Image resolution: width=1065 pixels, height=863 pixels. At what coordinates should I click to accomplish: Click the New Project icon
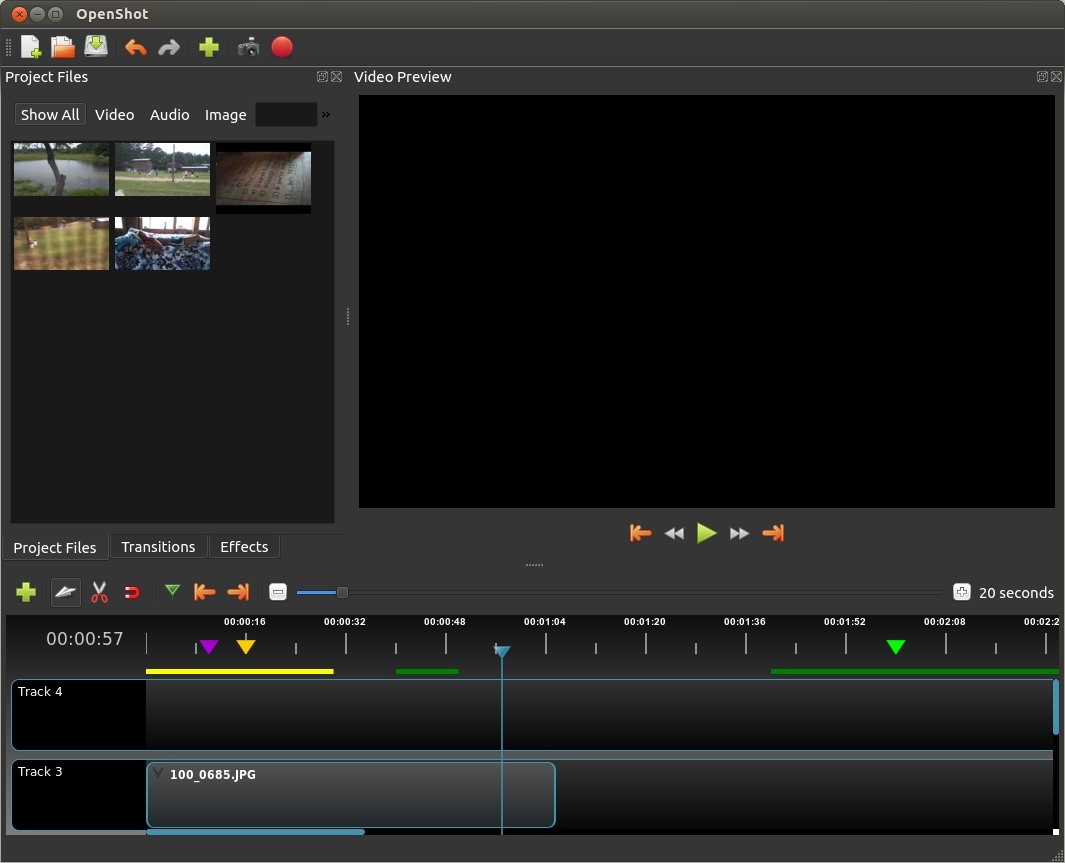click(31, 47)
